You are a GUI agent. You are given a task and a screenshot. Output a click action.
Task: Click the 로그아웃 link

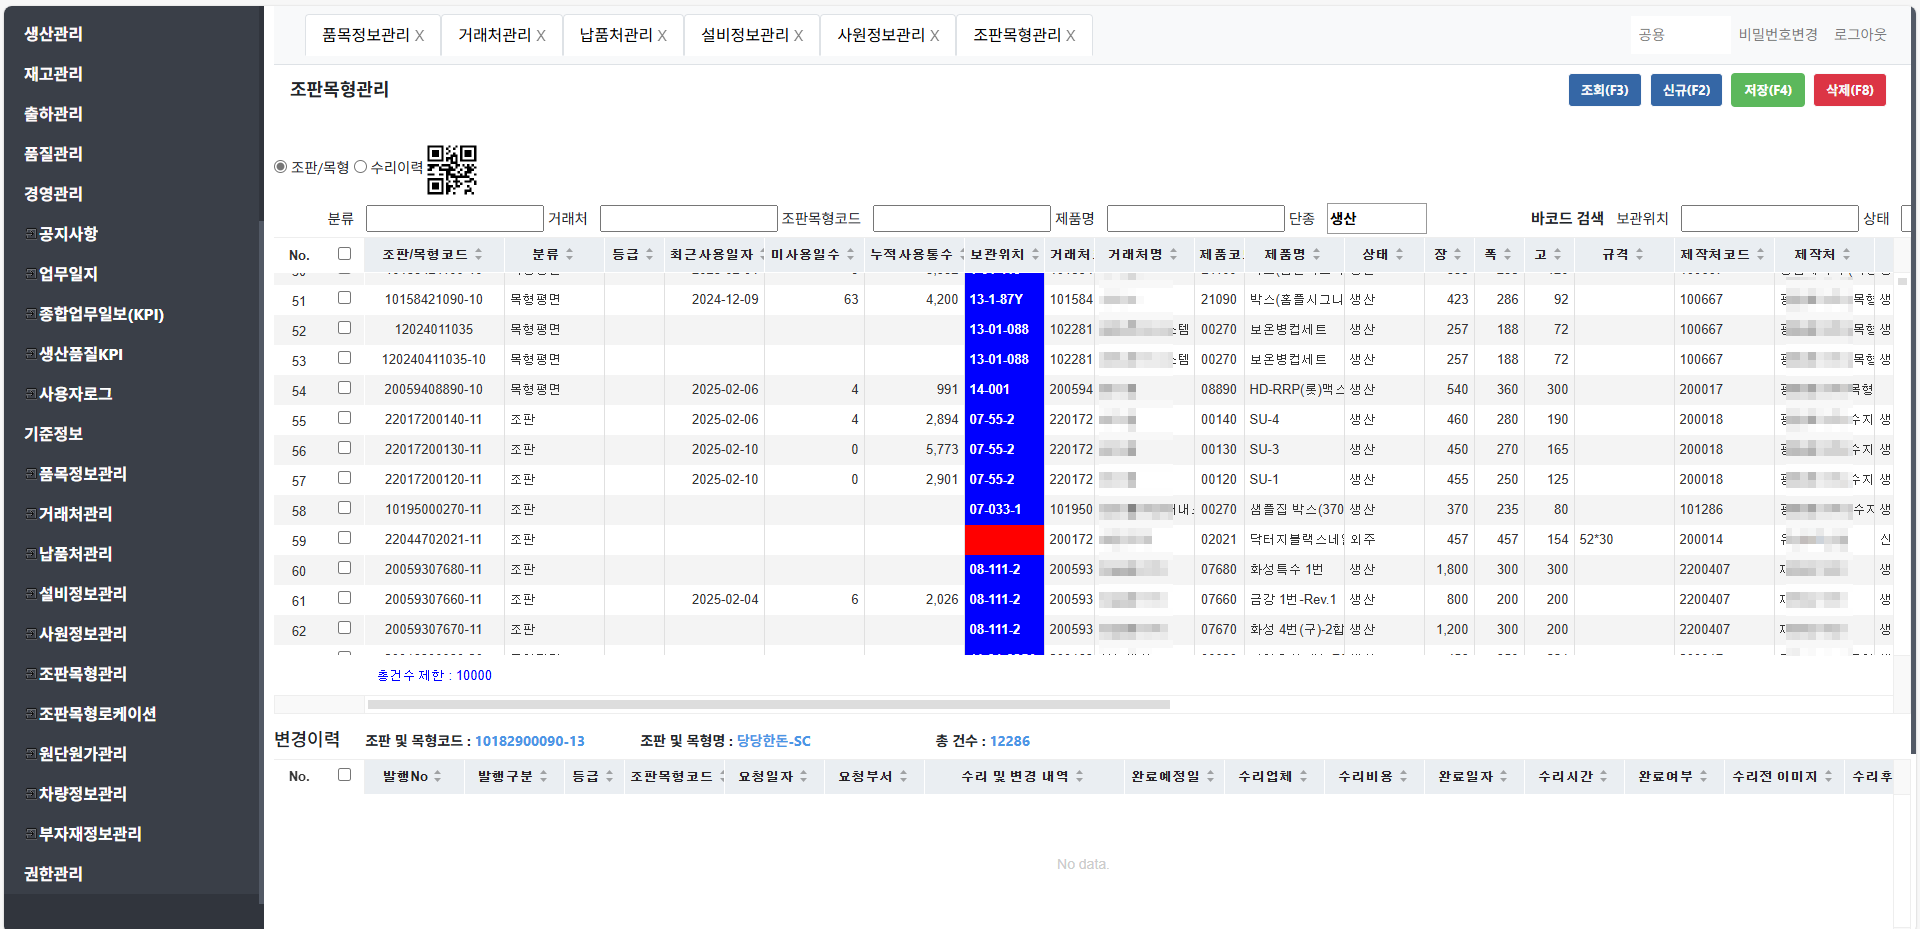(1860, 35)
